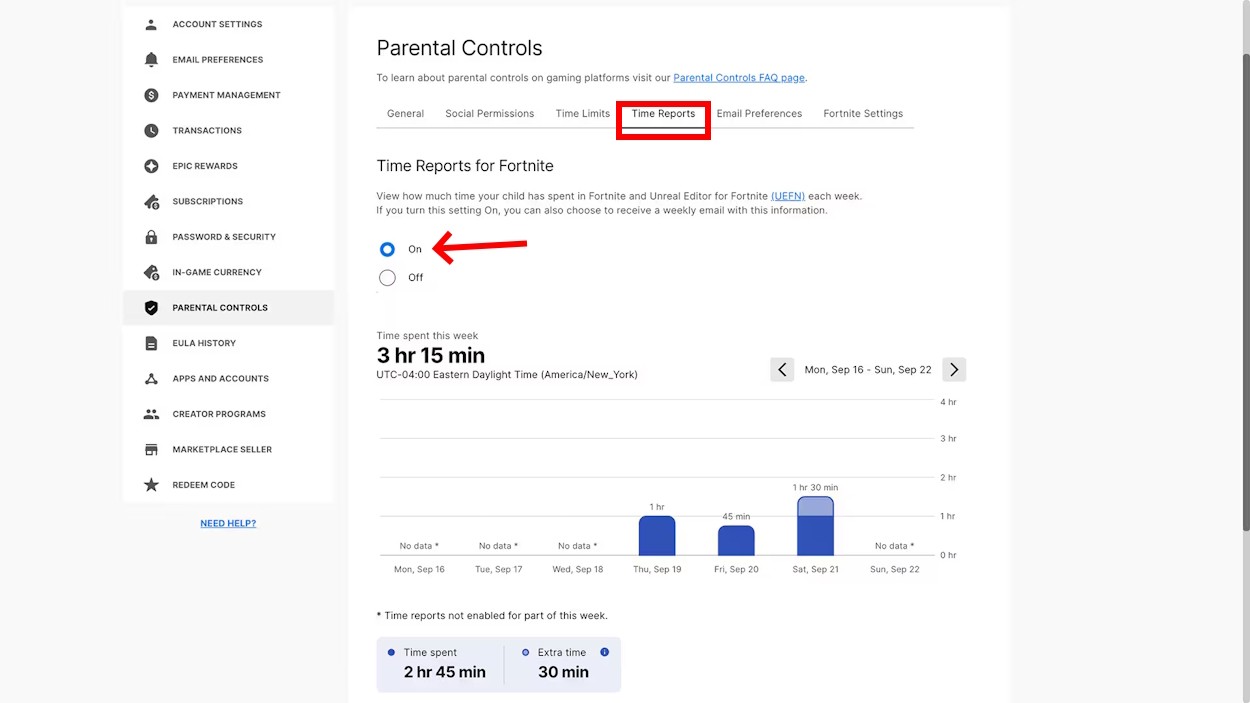Open In-Game Currency in sidebar

click(x=229, y=272)
